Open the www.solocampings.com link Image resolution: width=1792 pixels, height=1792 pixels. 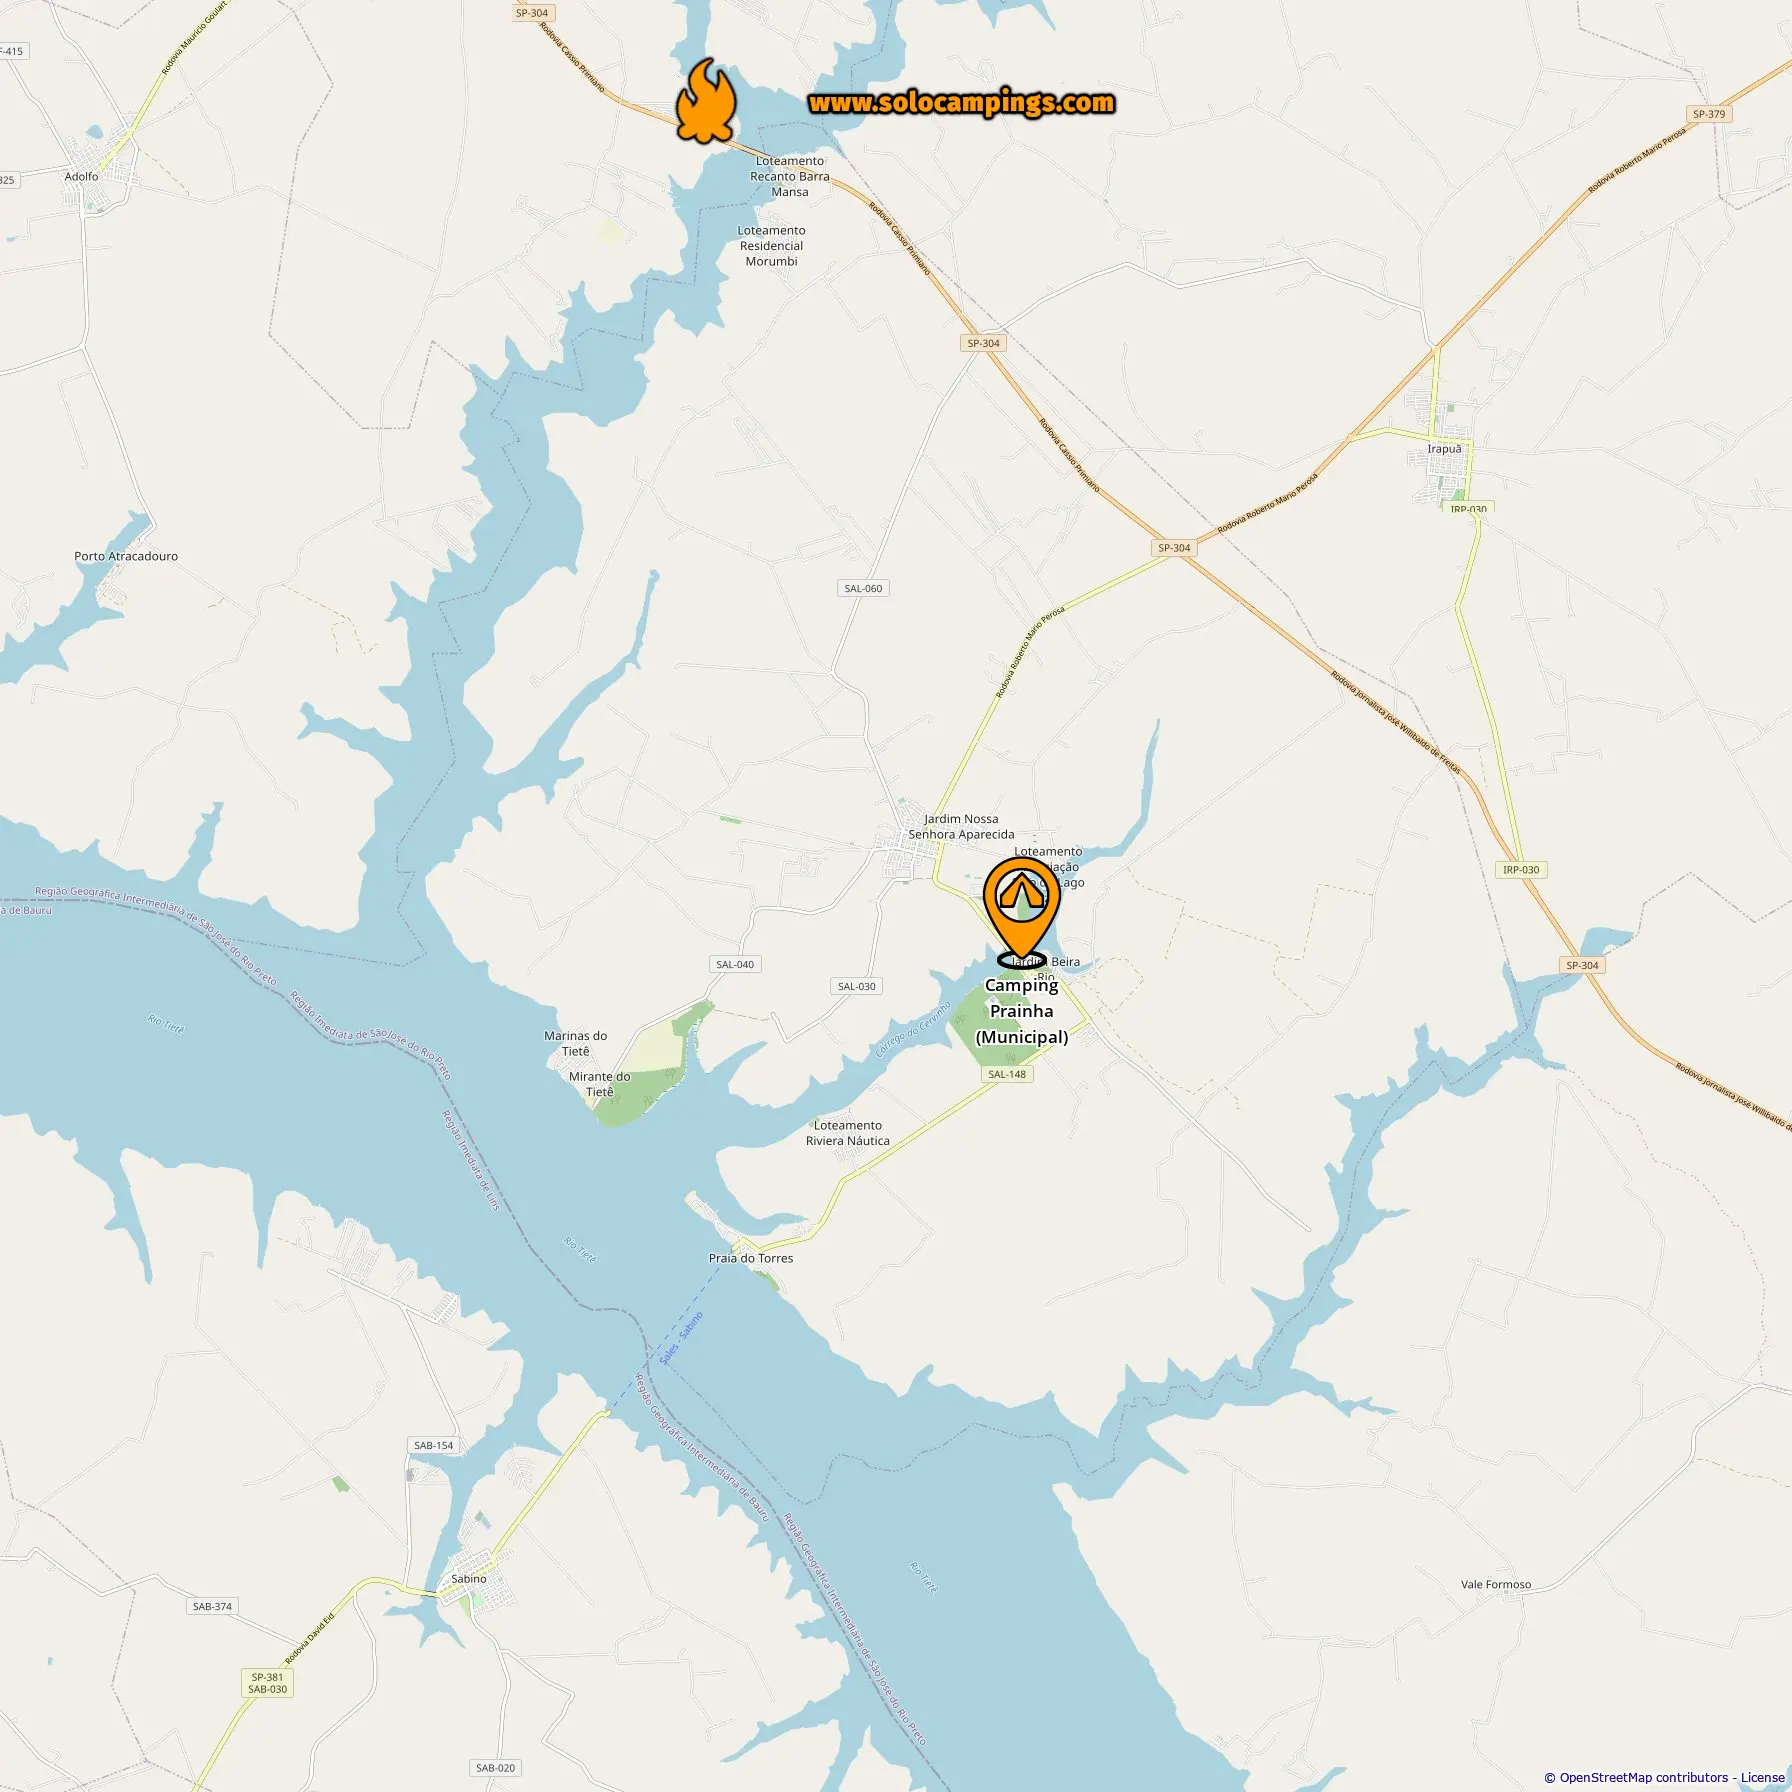[x=961, y=103]
